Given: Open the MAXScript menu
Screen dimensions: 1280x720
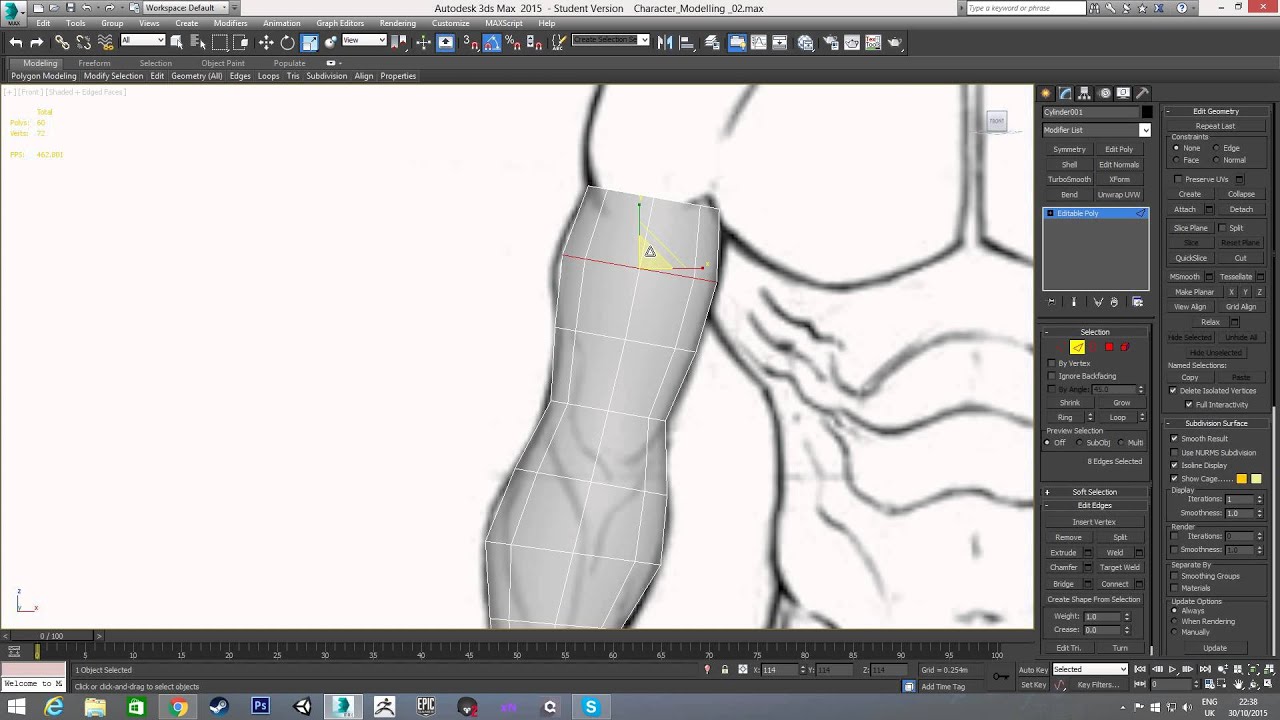Looking at the screenshot, I should click(503, 23).
